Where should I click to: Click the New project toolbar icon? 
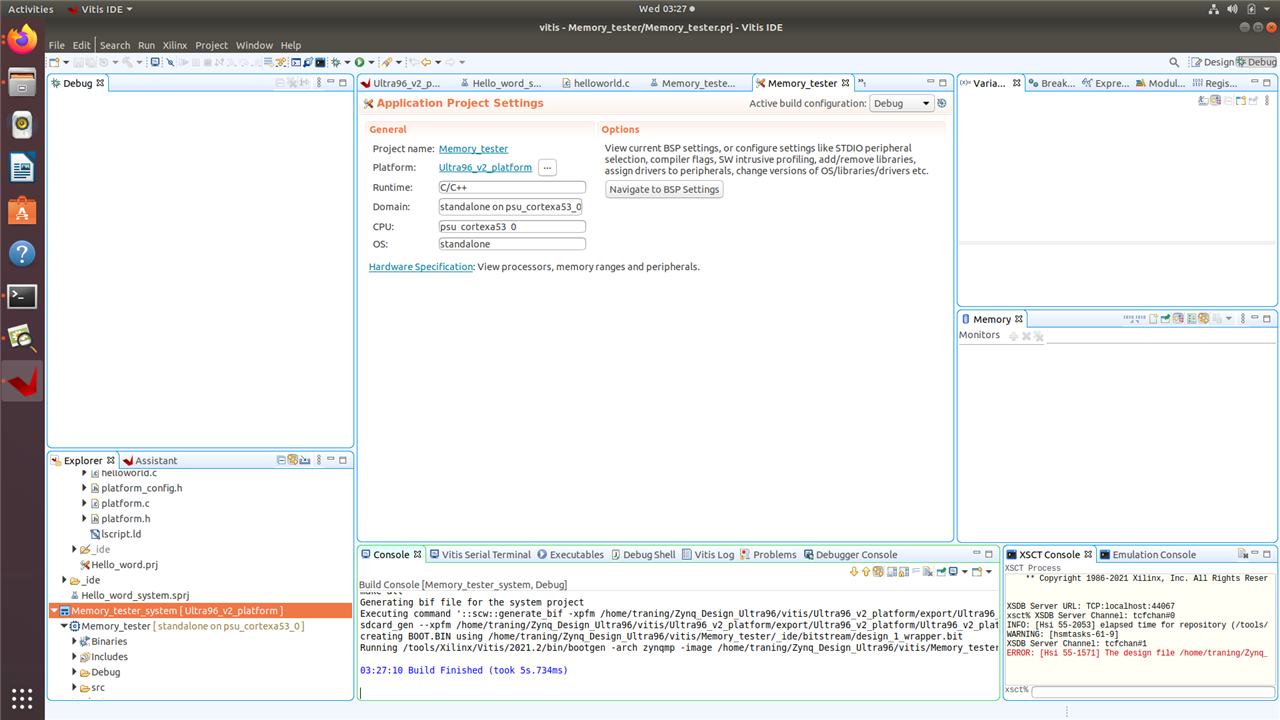coord(54,62)
